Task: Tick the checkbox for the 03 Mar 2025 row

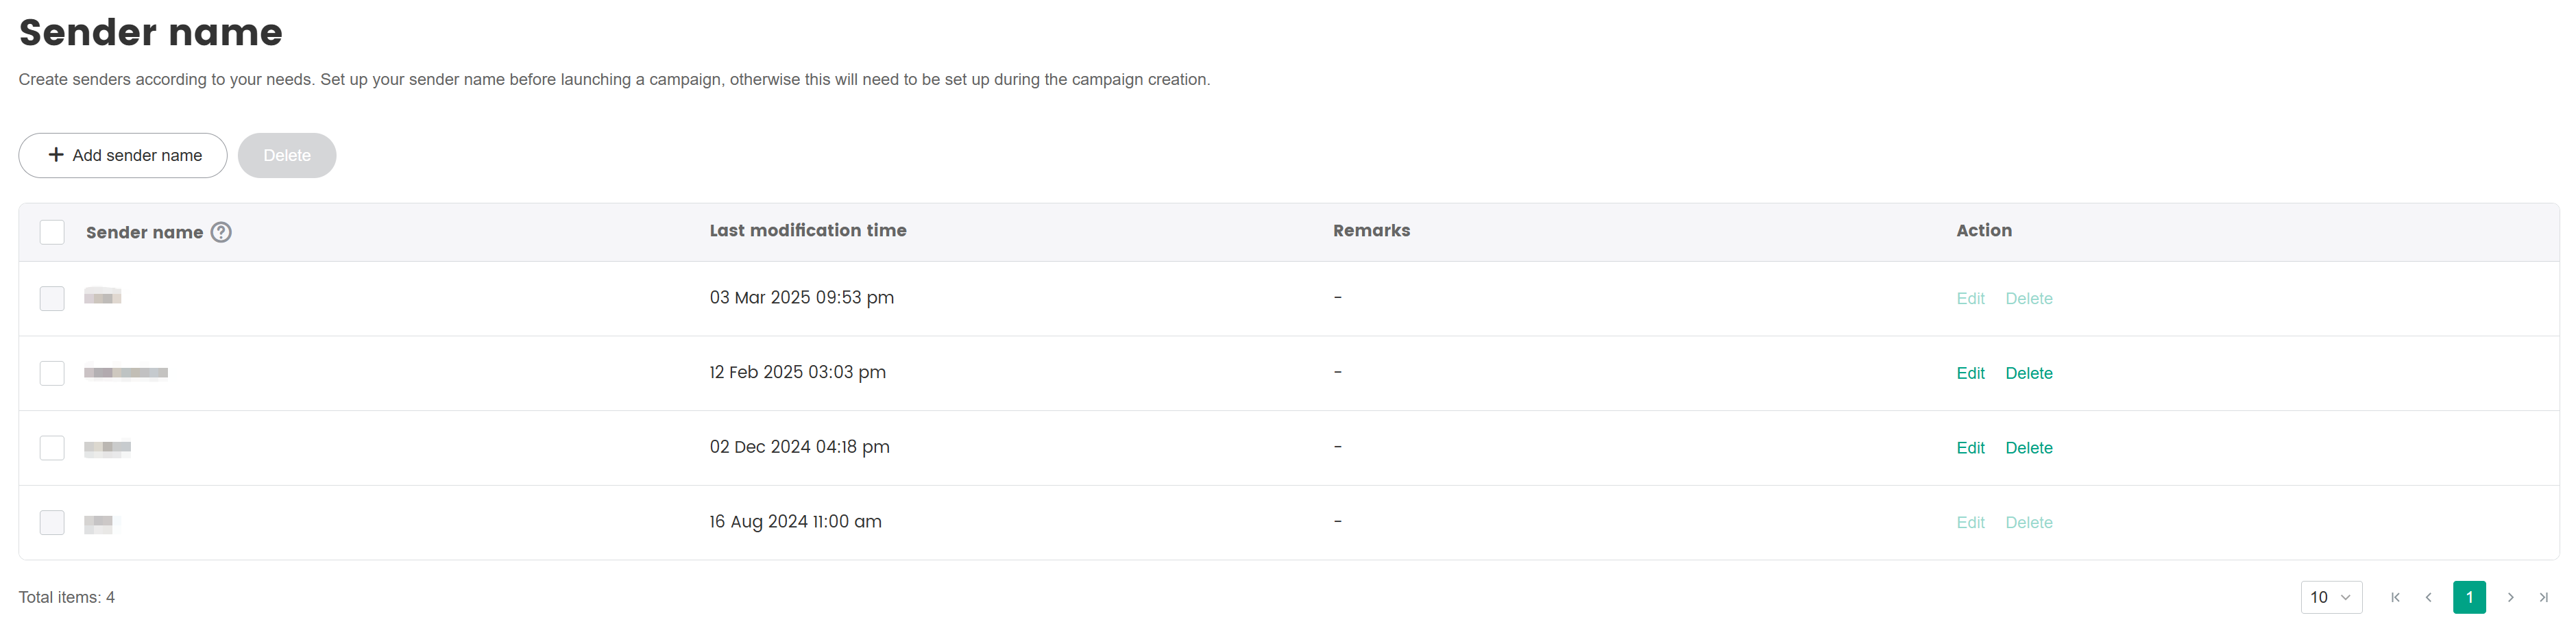Action: click(x=52, y=298)
